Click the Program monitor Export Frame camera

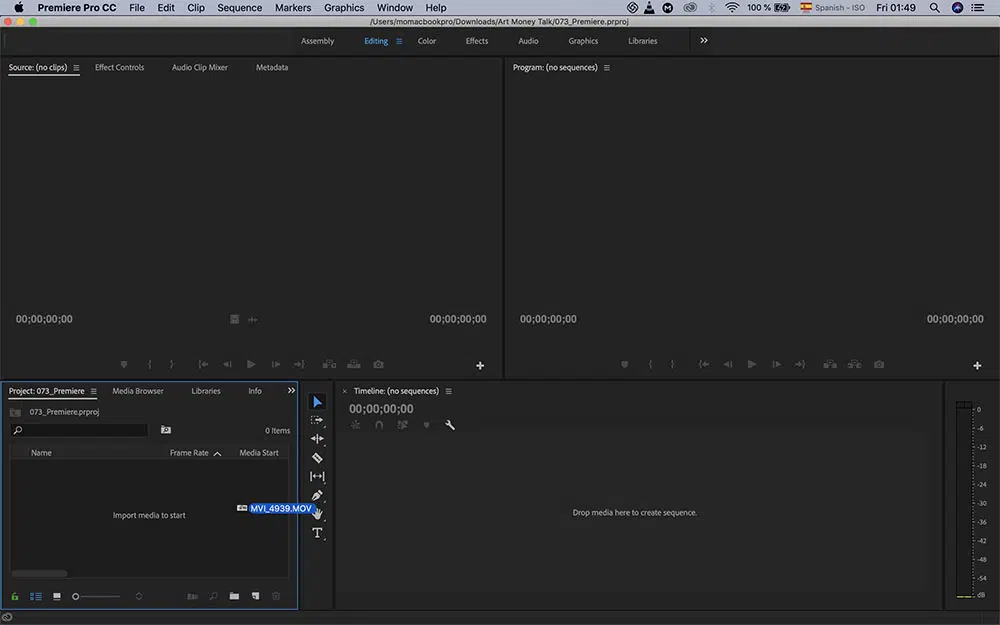click(879, 364)
